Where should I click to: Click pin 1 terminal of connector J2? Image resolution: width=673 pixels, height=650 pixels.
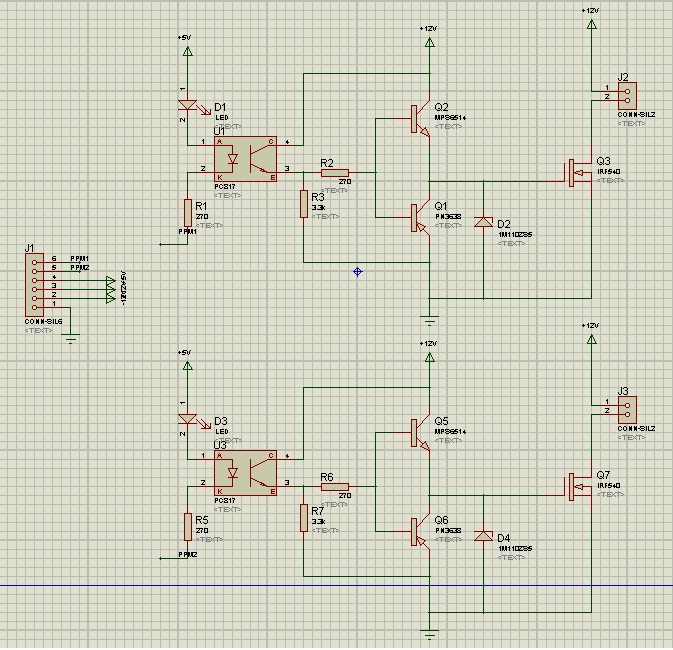(628, 91)
